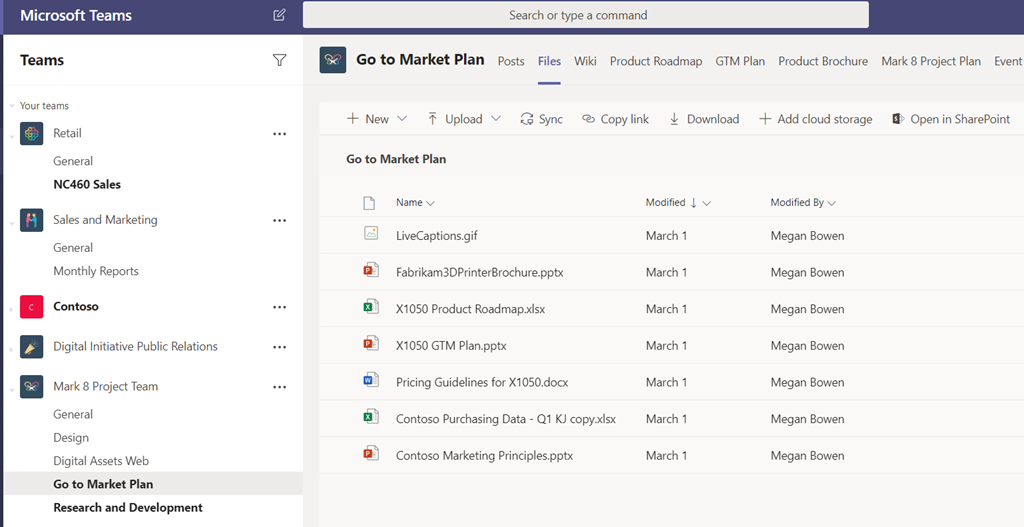Viewport: 1024px width, 527px height.
Task: Open LiveCaptions.gif file
Action: [436, 236]
